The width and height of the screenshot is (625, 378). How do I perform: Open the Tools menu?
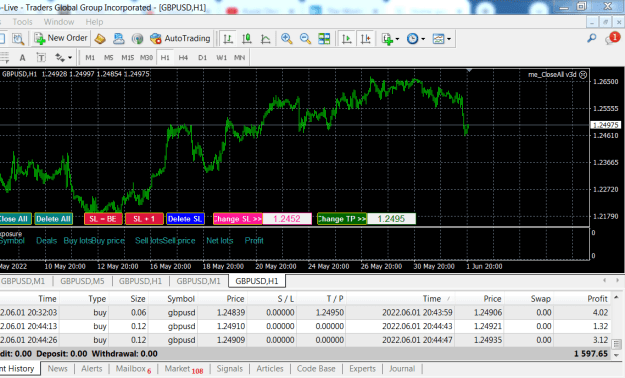point(22,22)
